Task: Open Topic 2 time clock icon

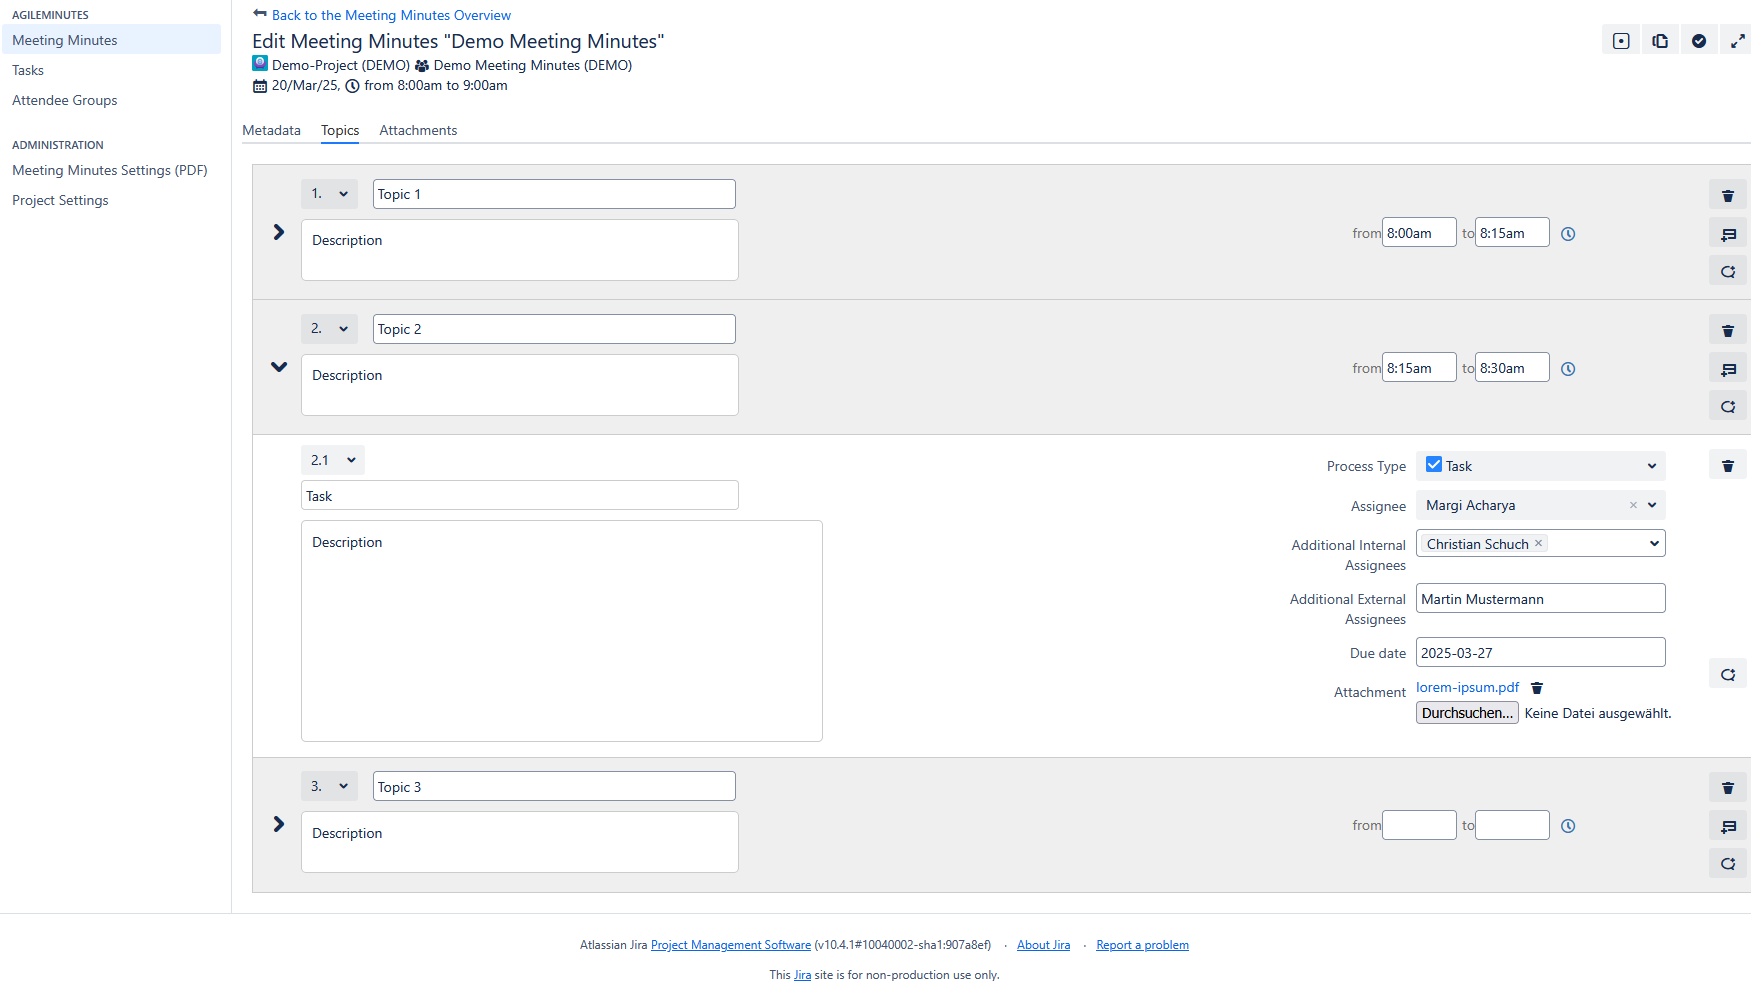Action: pyautogui.click(x=1568, y=369)
